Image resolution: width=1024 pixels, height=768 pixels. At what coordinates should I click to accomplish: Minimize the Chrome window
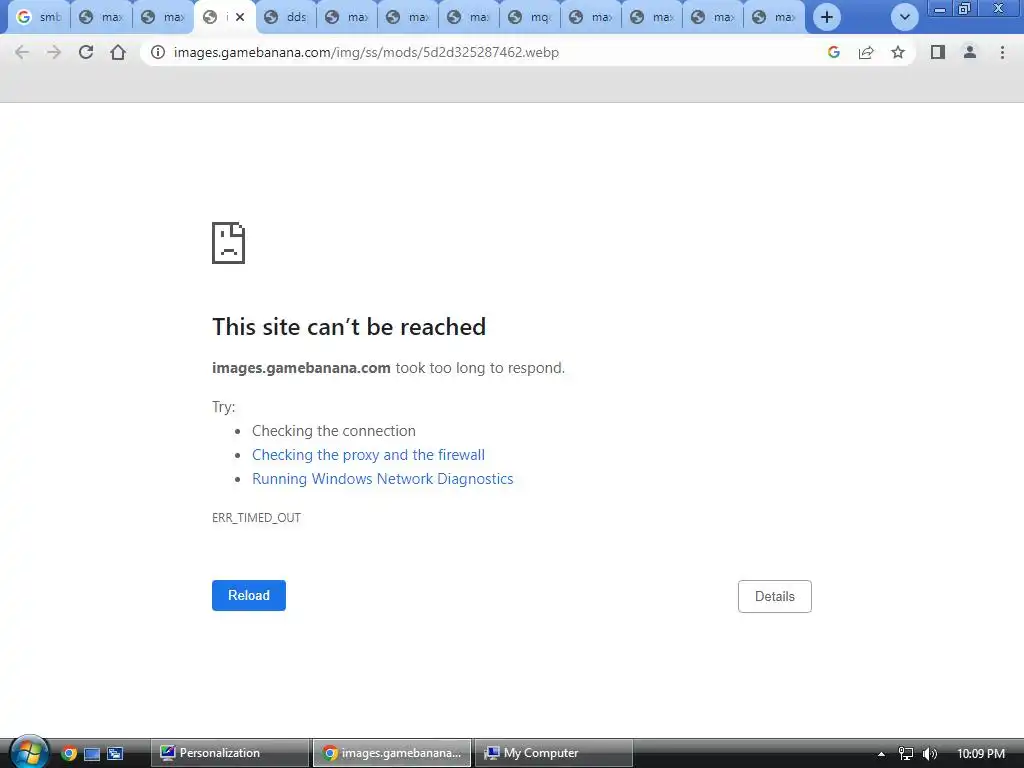click(940, 8)
